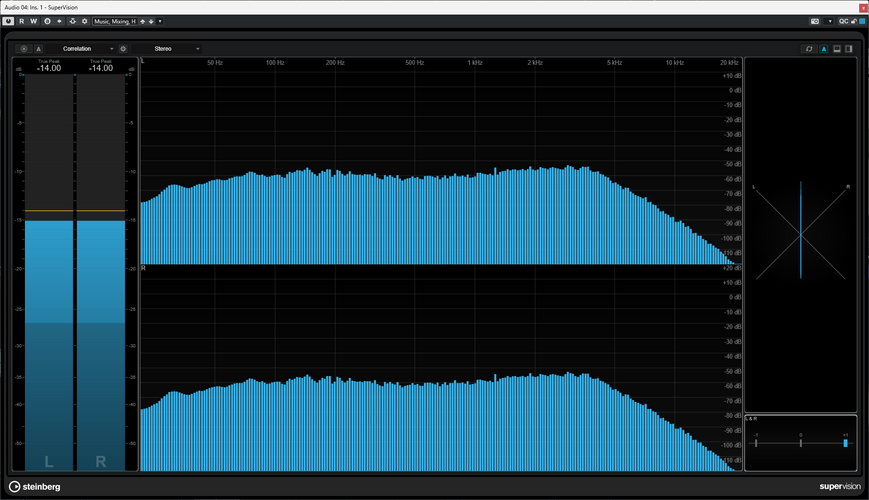Click the Music, Mixing preset name field
This screenshot has width=869, height=500.
(x=115, y=21)
